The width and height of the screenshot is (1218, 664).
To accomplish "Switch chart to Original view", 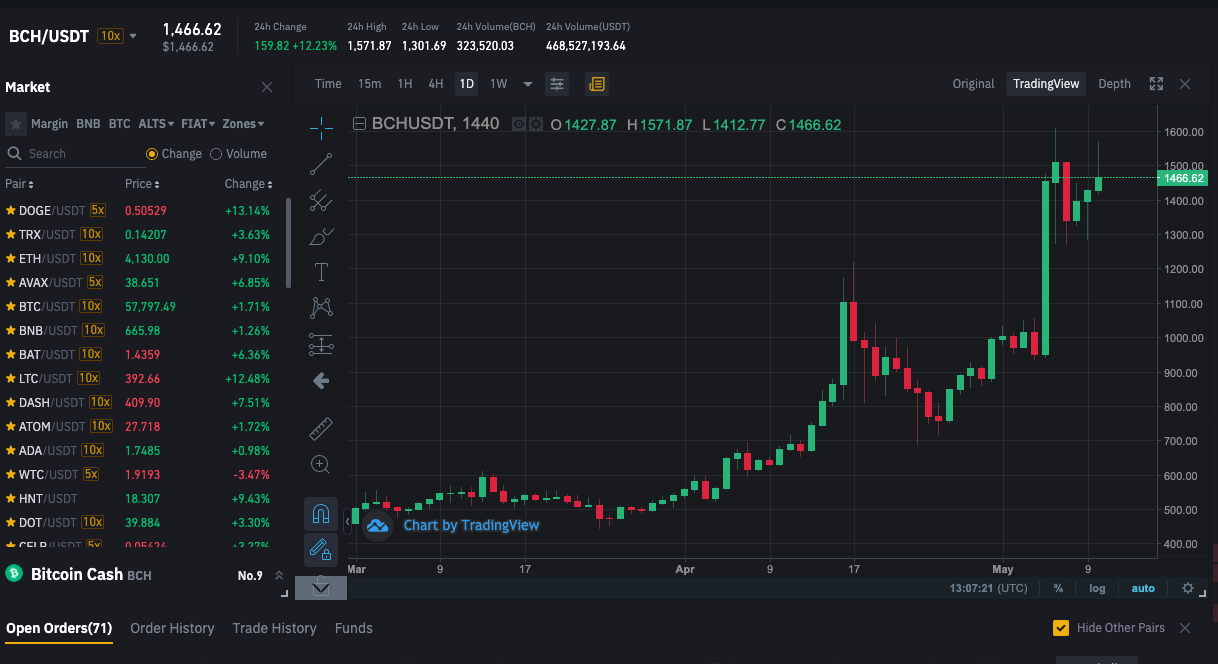I will (973, 84).
